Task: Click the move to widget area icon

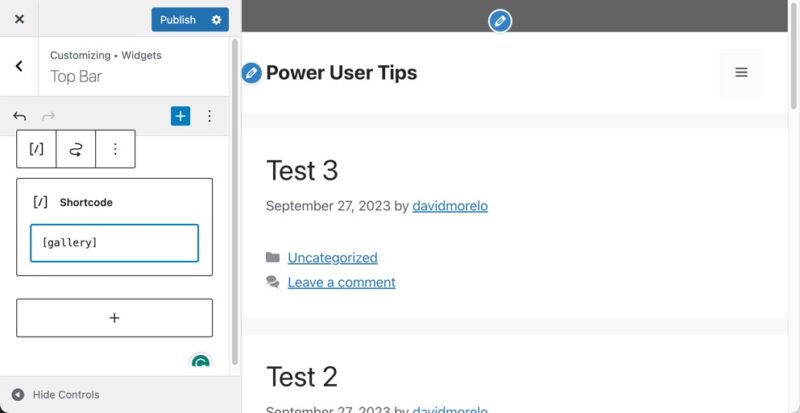Action: (76, 149)
